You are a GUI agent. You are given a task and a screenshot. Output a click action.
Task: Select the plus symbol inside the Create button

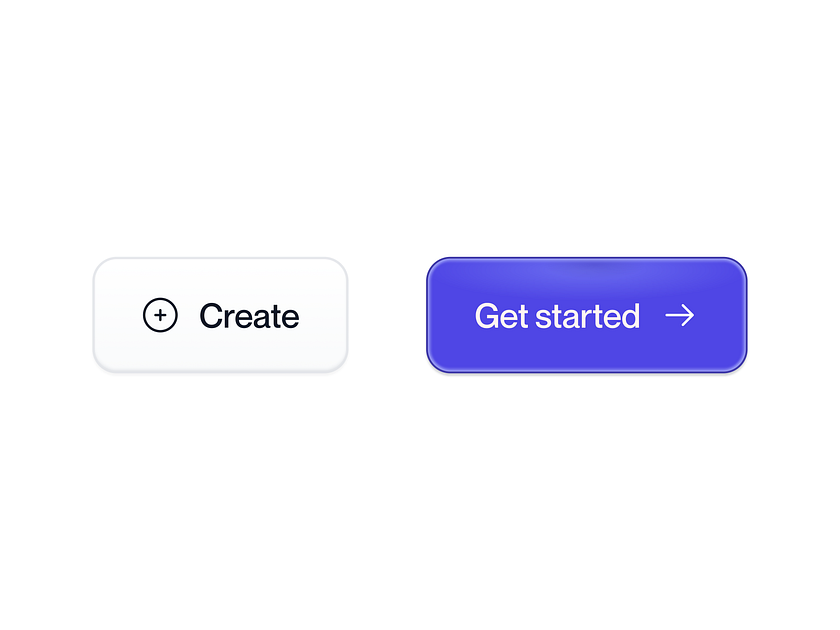(160, 316)
